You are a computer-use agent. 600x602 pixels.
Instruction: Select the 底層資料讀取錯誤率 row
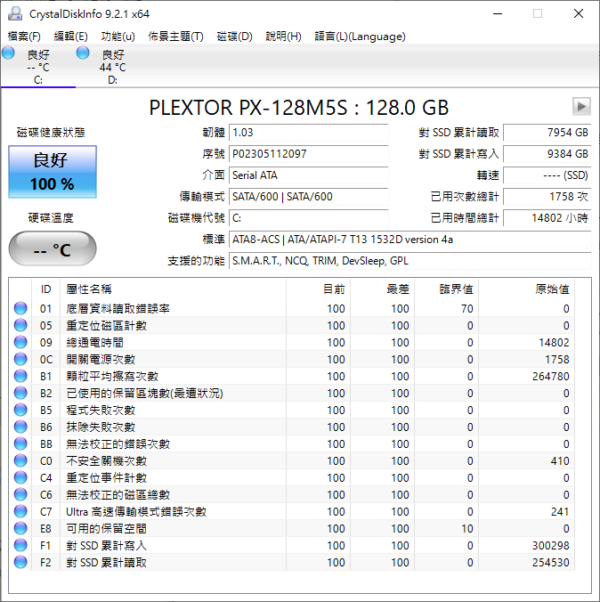[292, 308]
